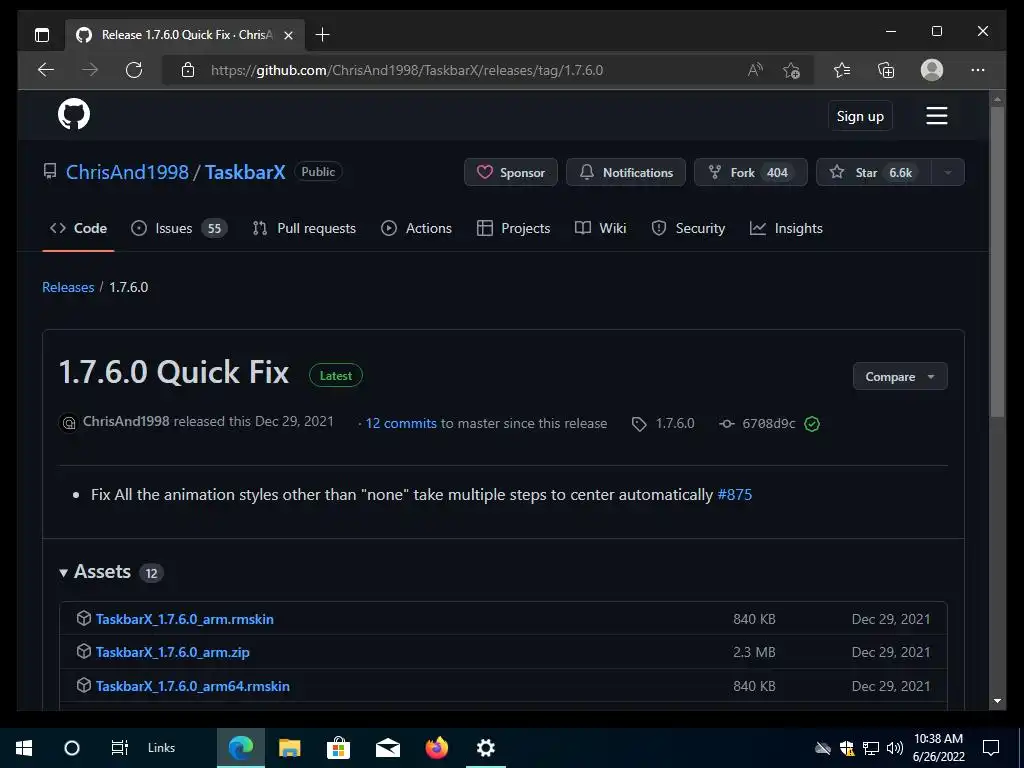Open Task View in taskbar
The height and width of the screenshot is (768, 1024).
click(120, 748)
